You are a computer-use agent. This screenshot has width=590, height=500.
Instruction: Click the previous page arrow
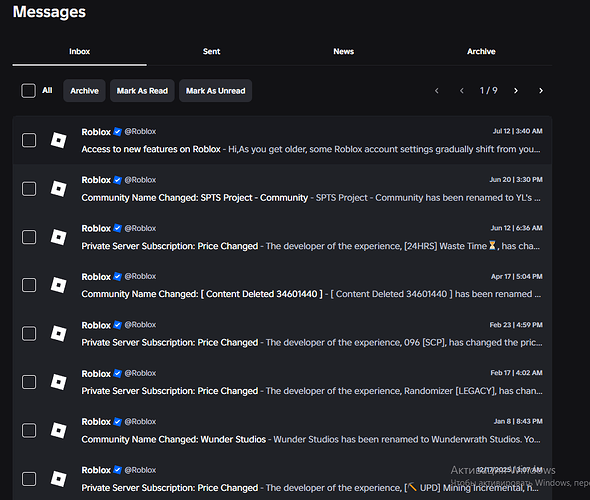(x=462, y=91)
